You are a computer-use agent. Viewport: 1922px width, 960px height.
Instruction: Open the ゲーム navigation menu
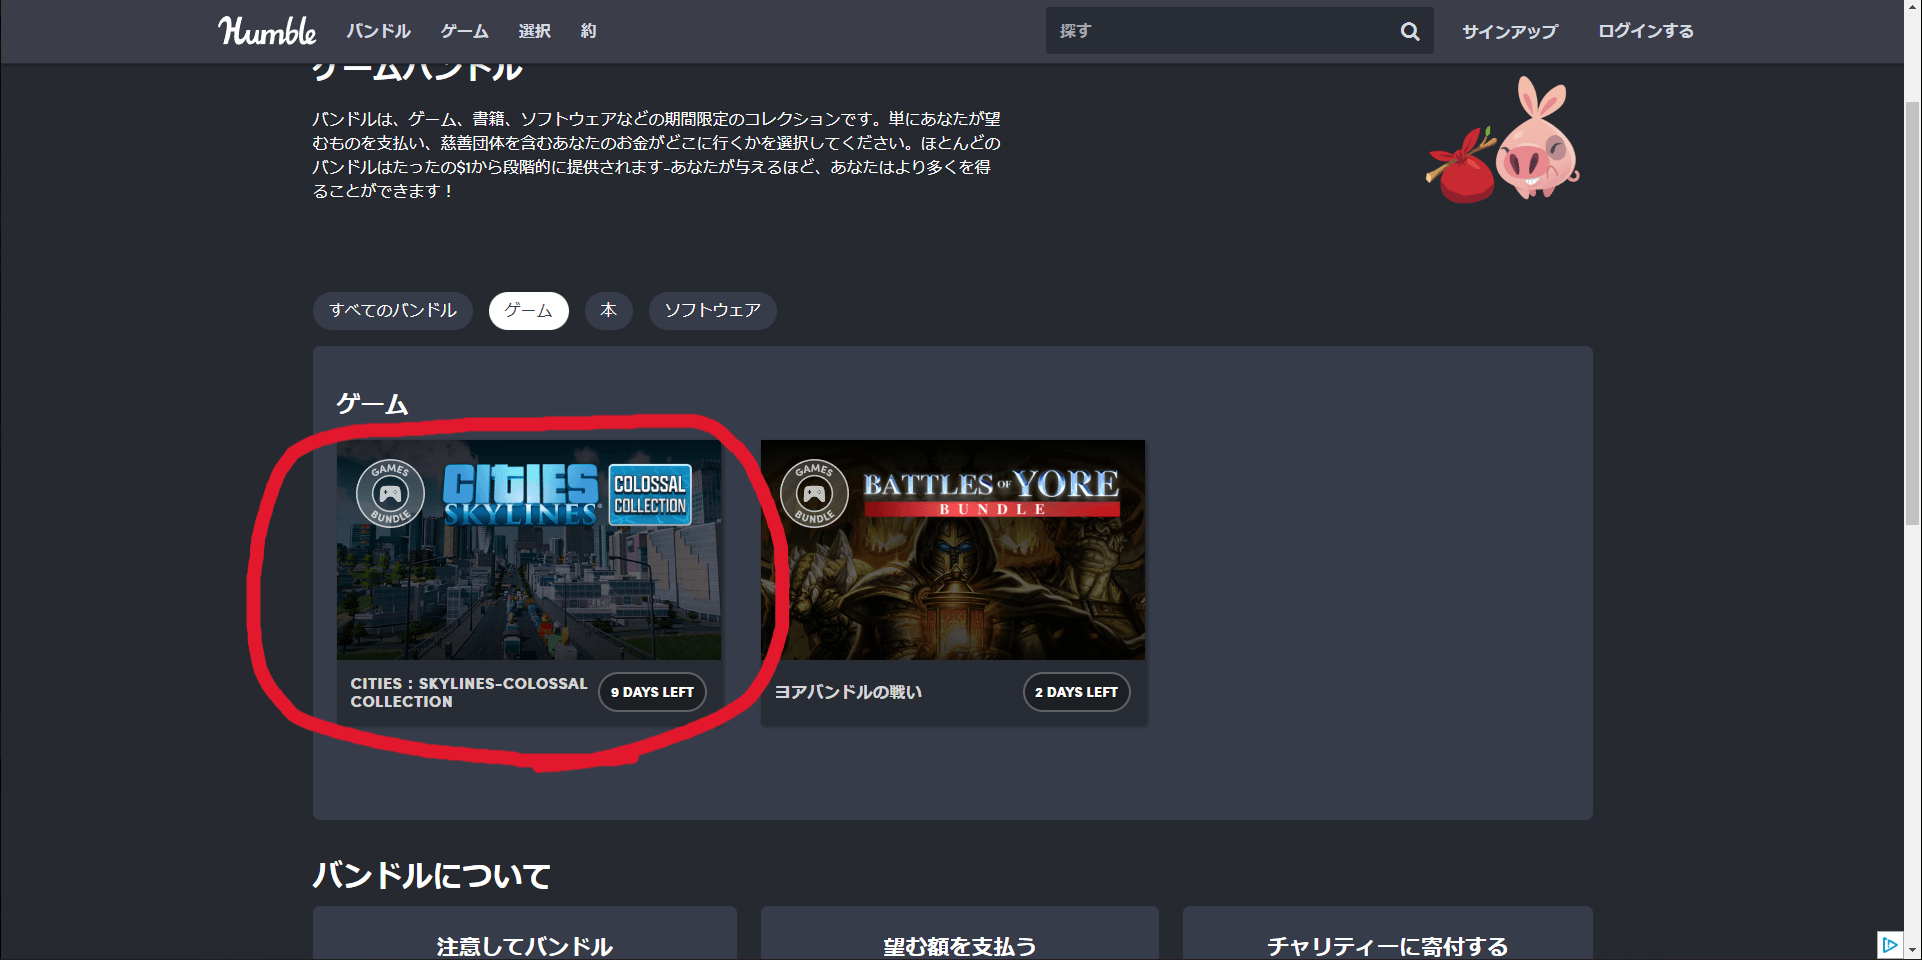pyautogui.click(x=464, y=31)
